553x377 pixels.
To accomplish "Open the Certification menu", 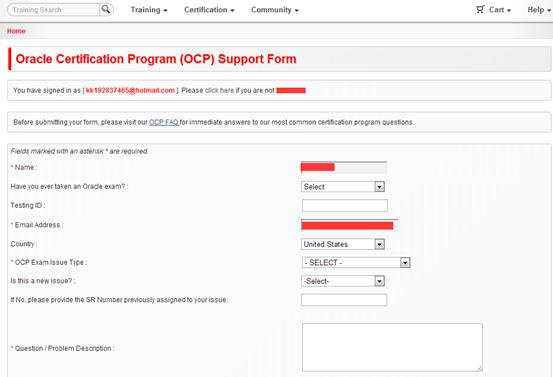I will tap(209, 10).
